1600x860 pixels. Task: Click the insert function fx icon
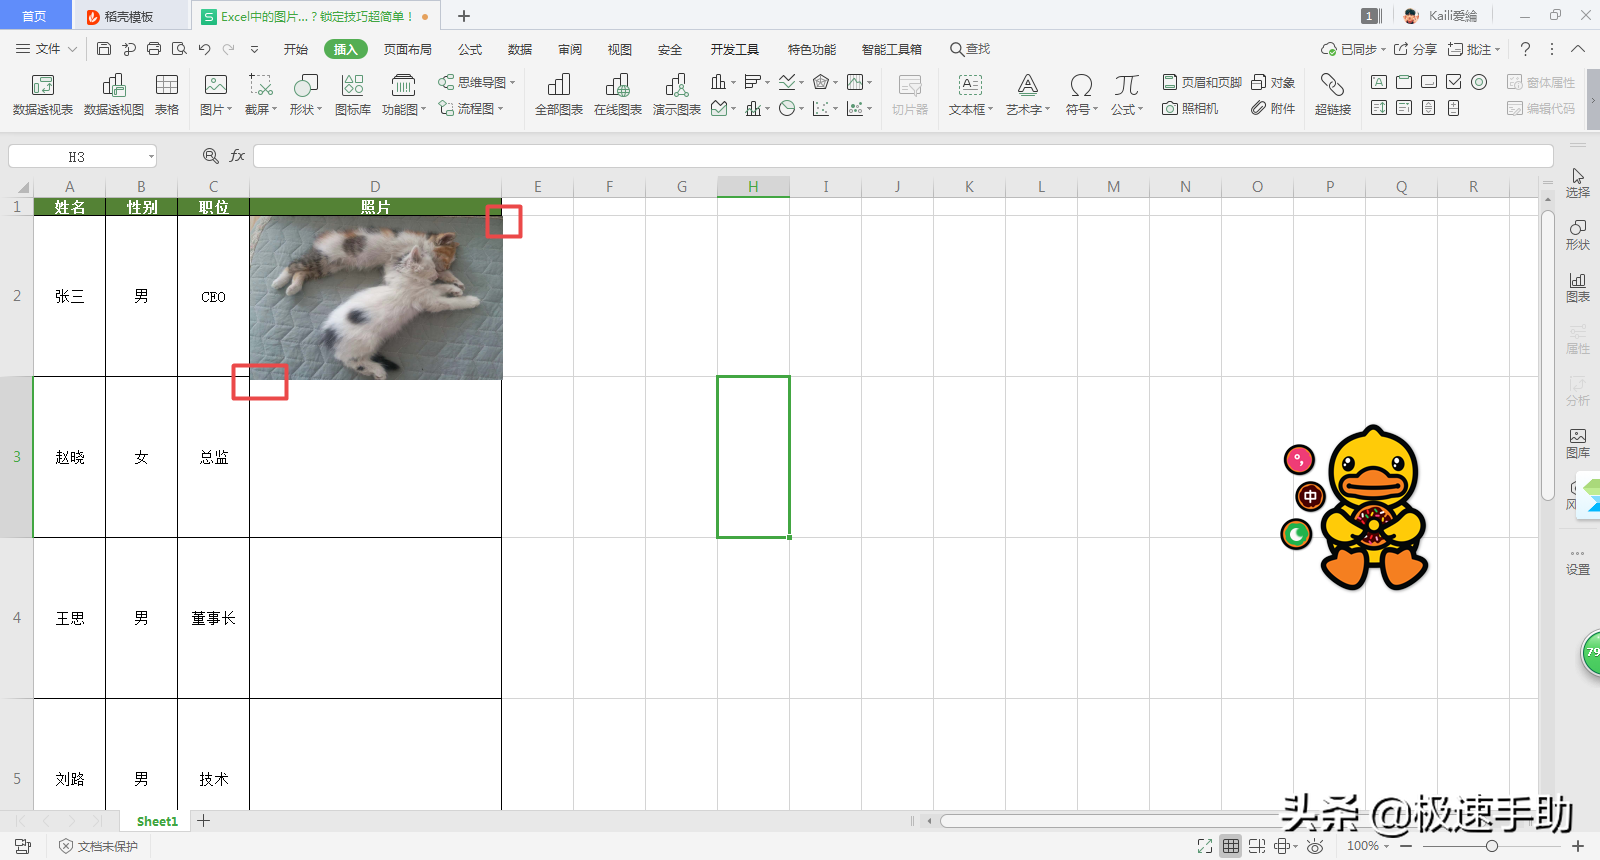click(237, 156)
